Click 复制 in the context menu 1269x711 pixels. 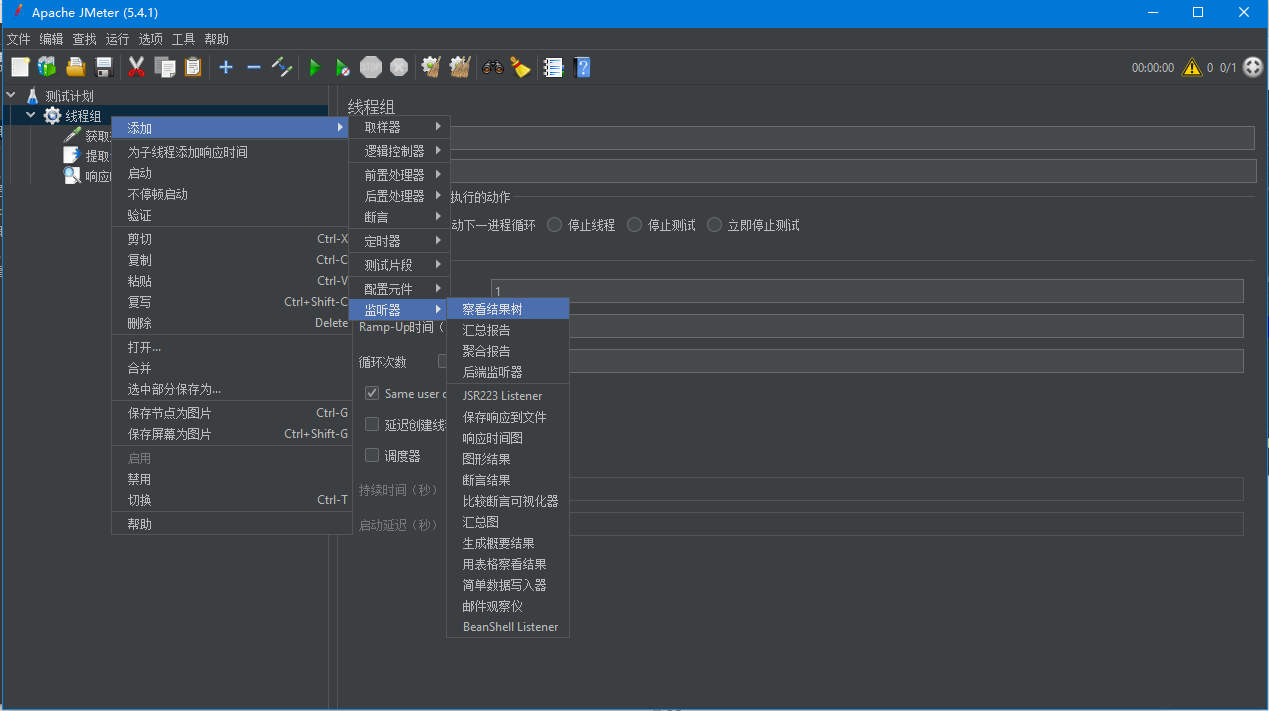[231, 260]
